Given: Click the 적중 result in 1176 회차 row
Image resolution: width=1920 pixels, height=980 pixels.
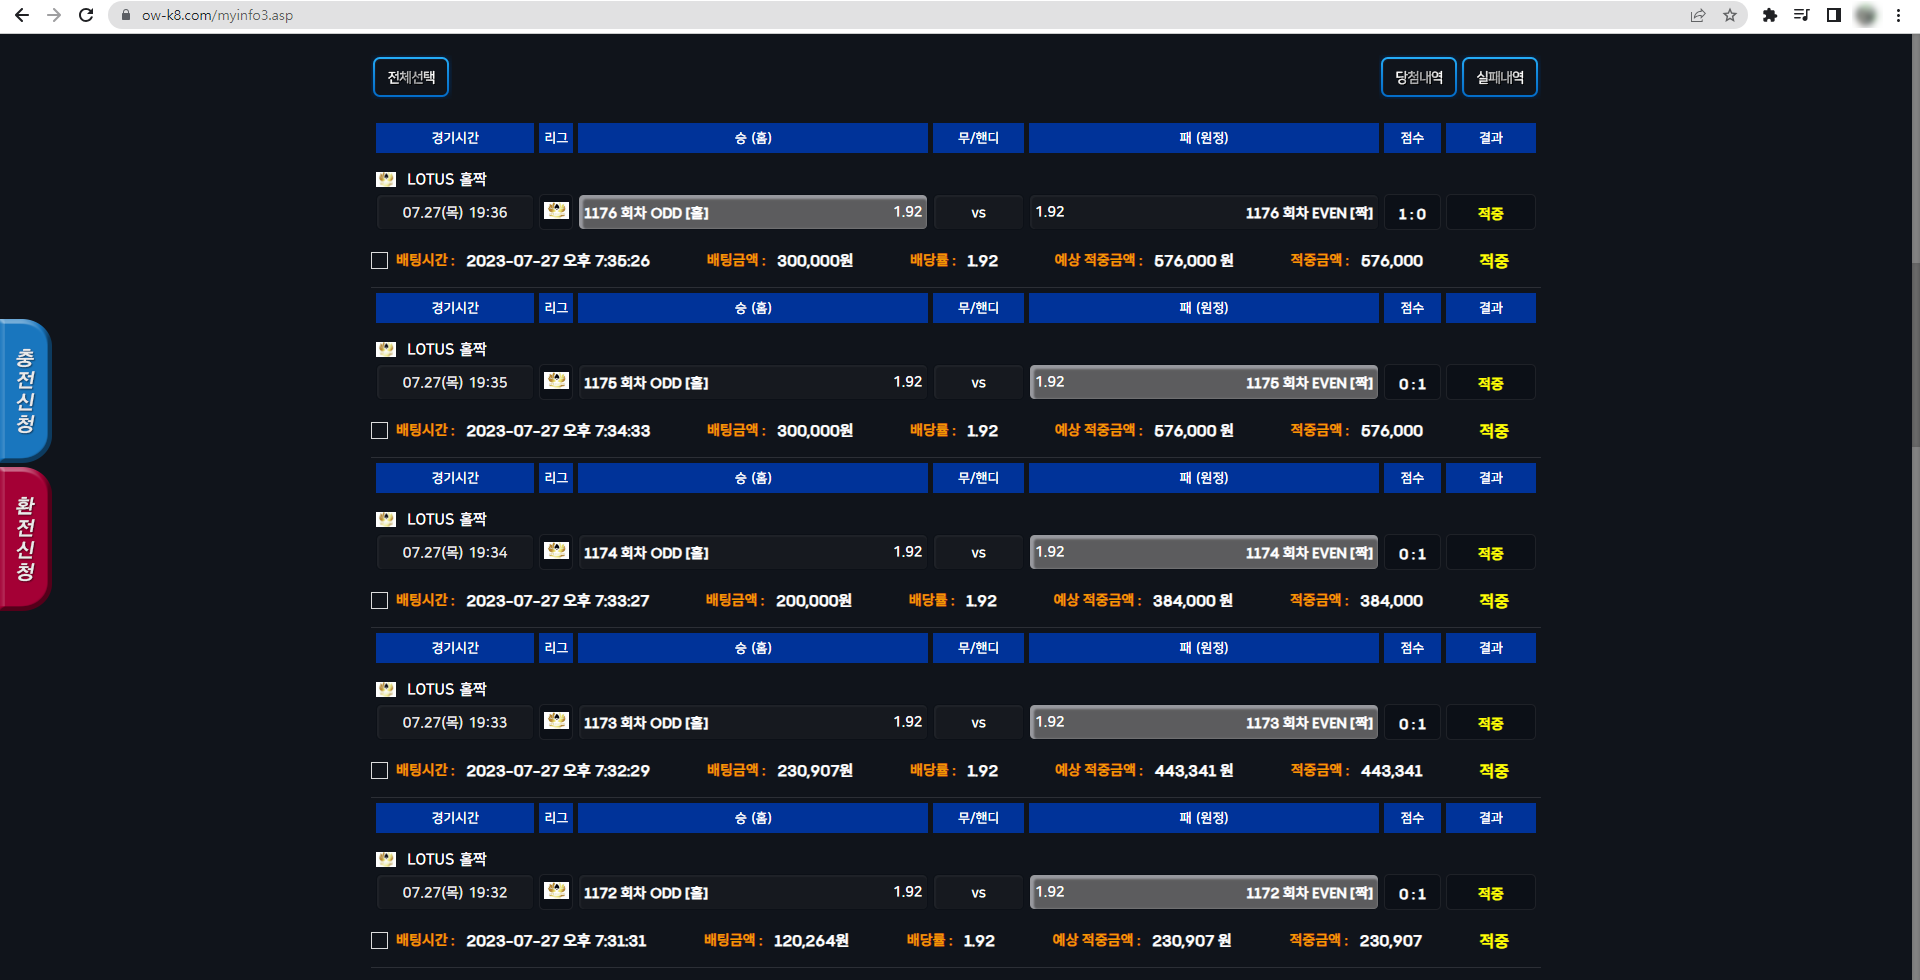Looking at the screenshot, I should pyautogui.click(x=1491, y=213).
